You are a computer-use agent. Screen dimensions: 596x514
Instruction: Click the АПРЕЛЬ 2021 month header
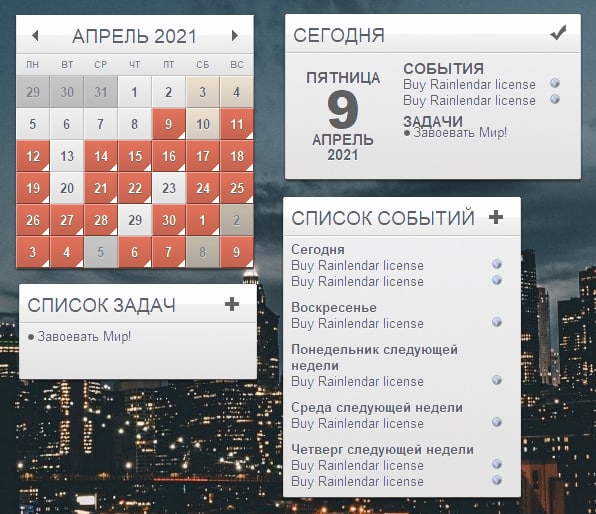(134, 36)
